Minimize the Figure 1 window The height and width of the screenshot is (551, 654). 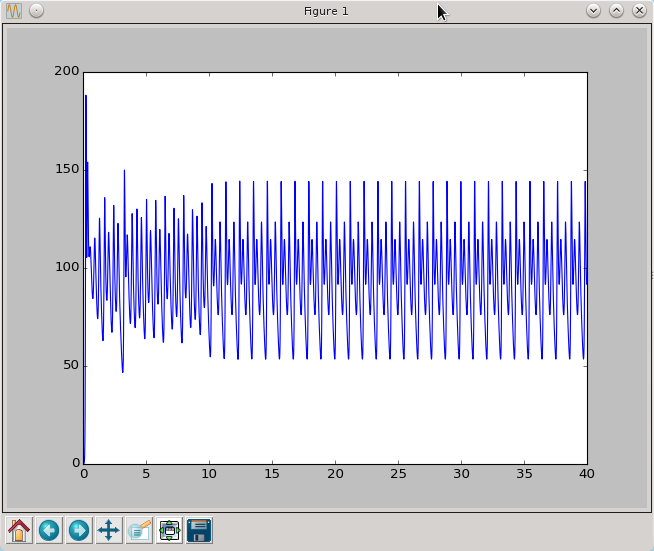point(593,11)
